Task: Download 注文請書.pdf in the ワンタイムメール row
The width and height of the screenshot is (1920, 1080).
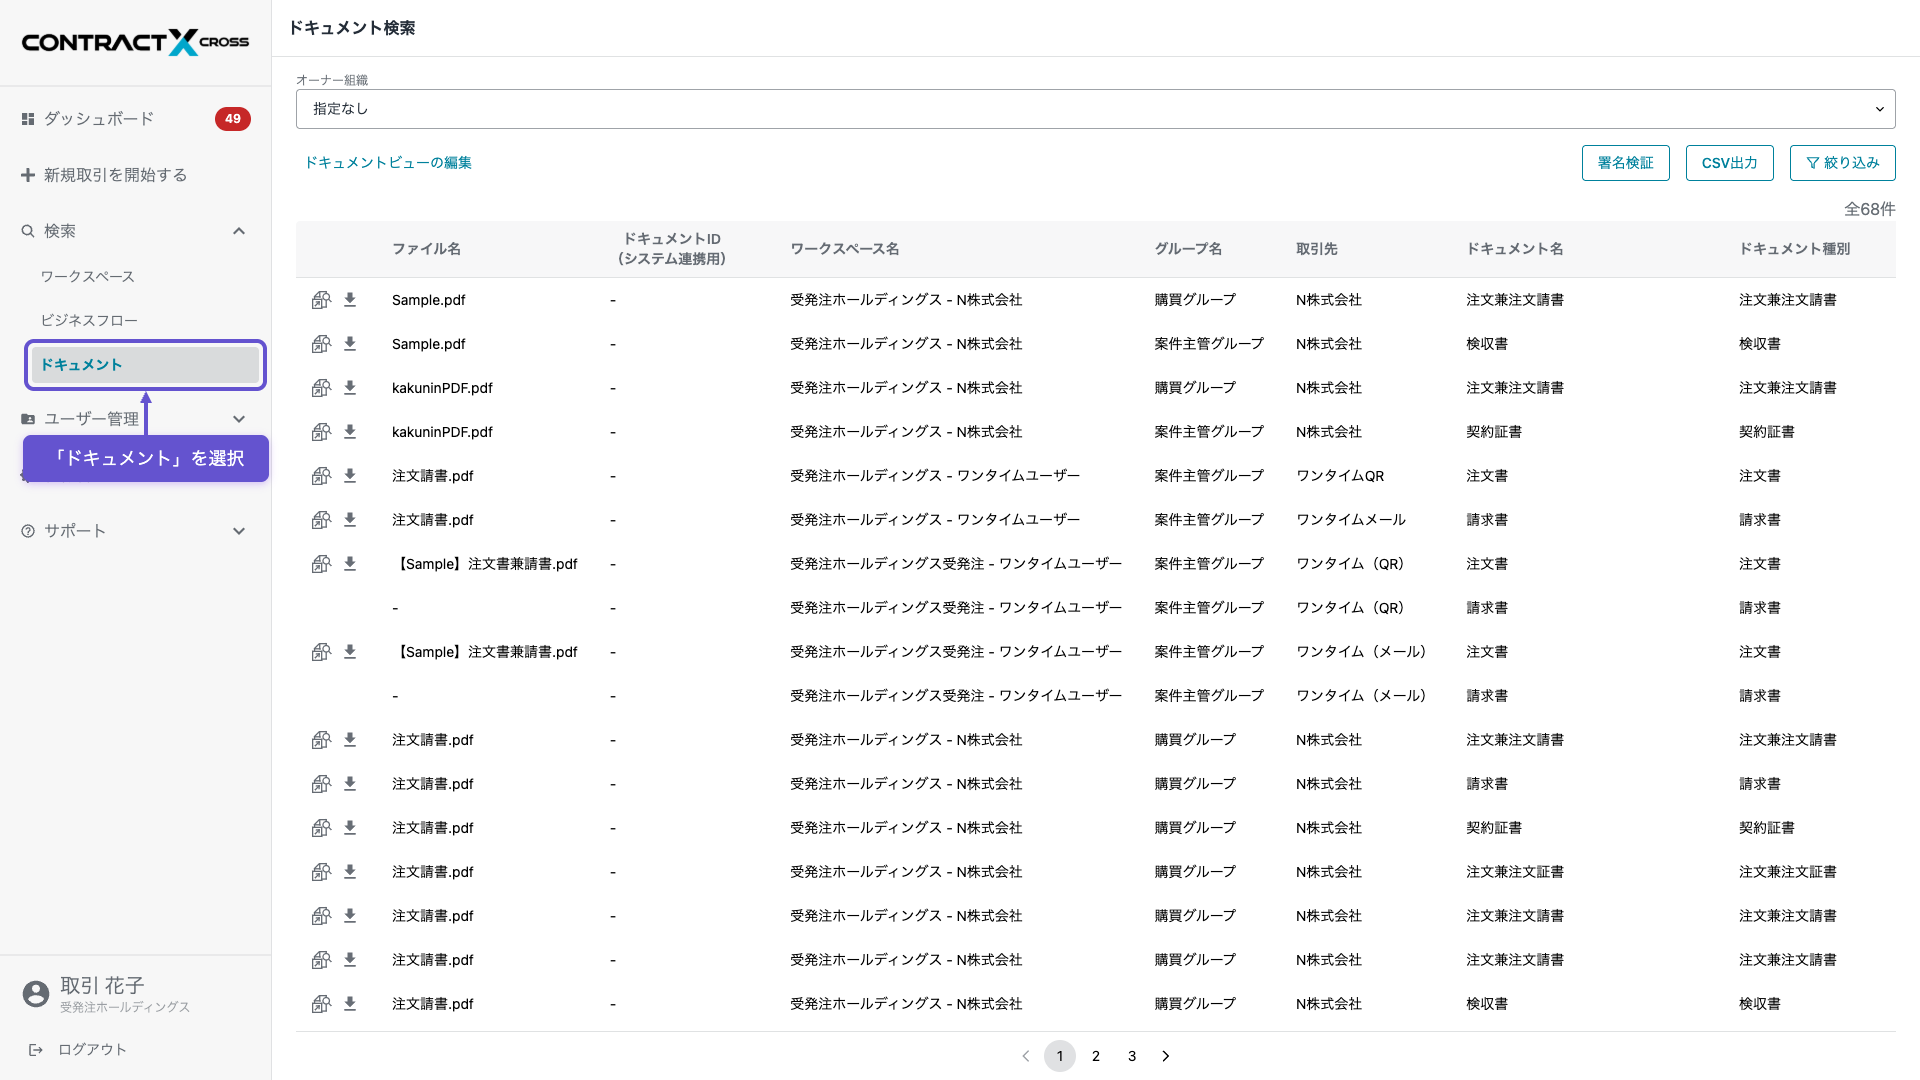Action: click(x=350, y=520)
